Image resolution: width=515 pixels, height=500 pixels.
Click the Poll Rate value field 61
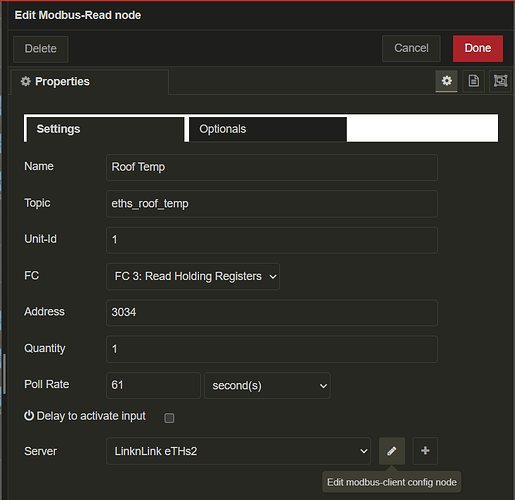click(x=153, y=386)
